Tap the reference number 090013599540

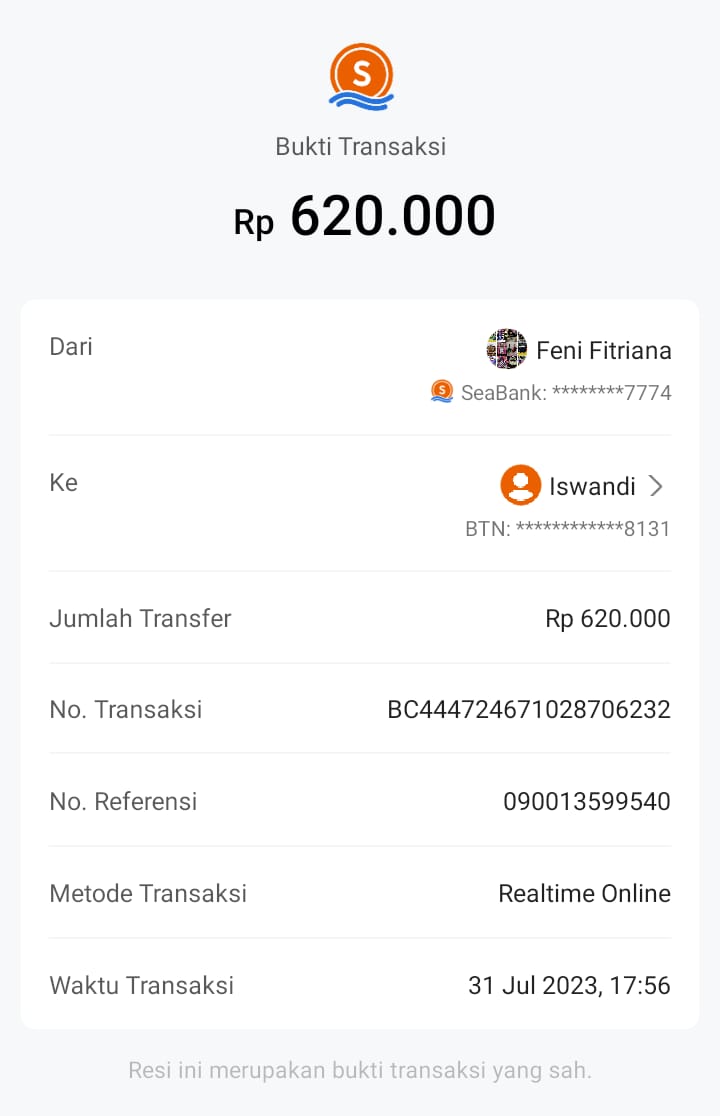pos(587,801)
